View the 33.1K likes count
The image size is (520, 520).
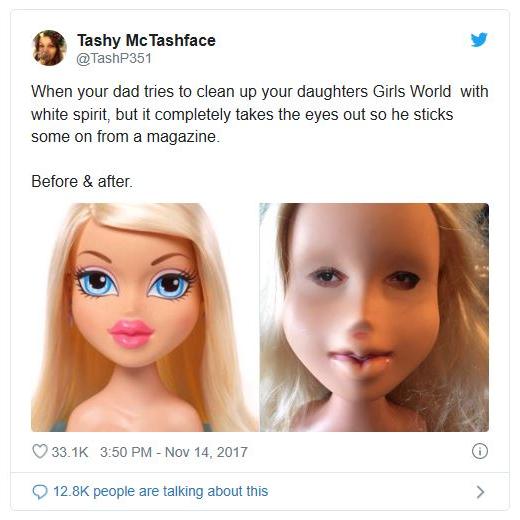[70, 452]
